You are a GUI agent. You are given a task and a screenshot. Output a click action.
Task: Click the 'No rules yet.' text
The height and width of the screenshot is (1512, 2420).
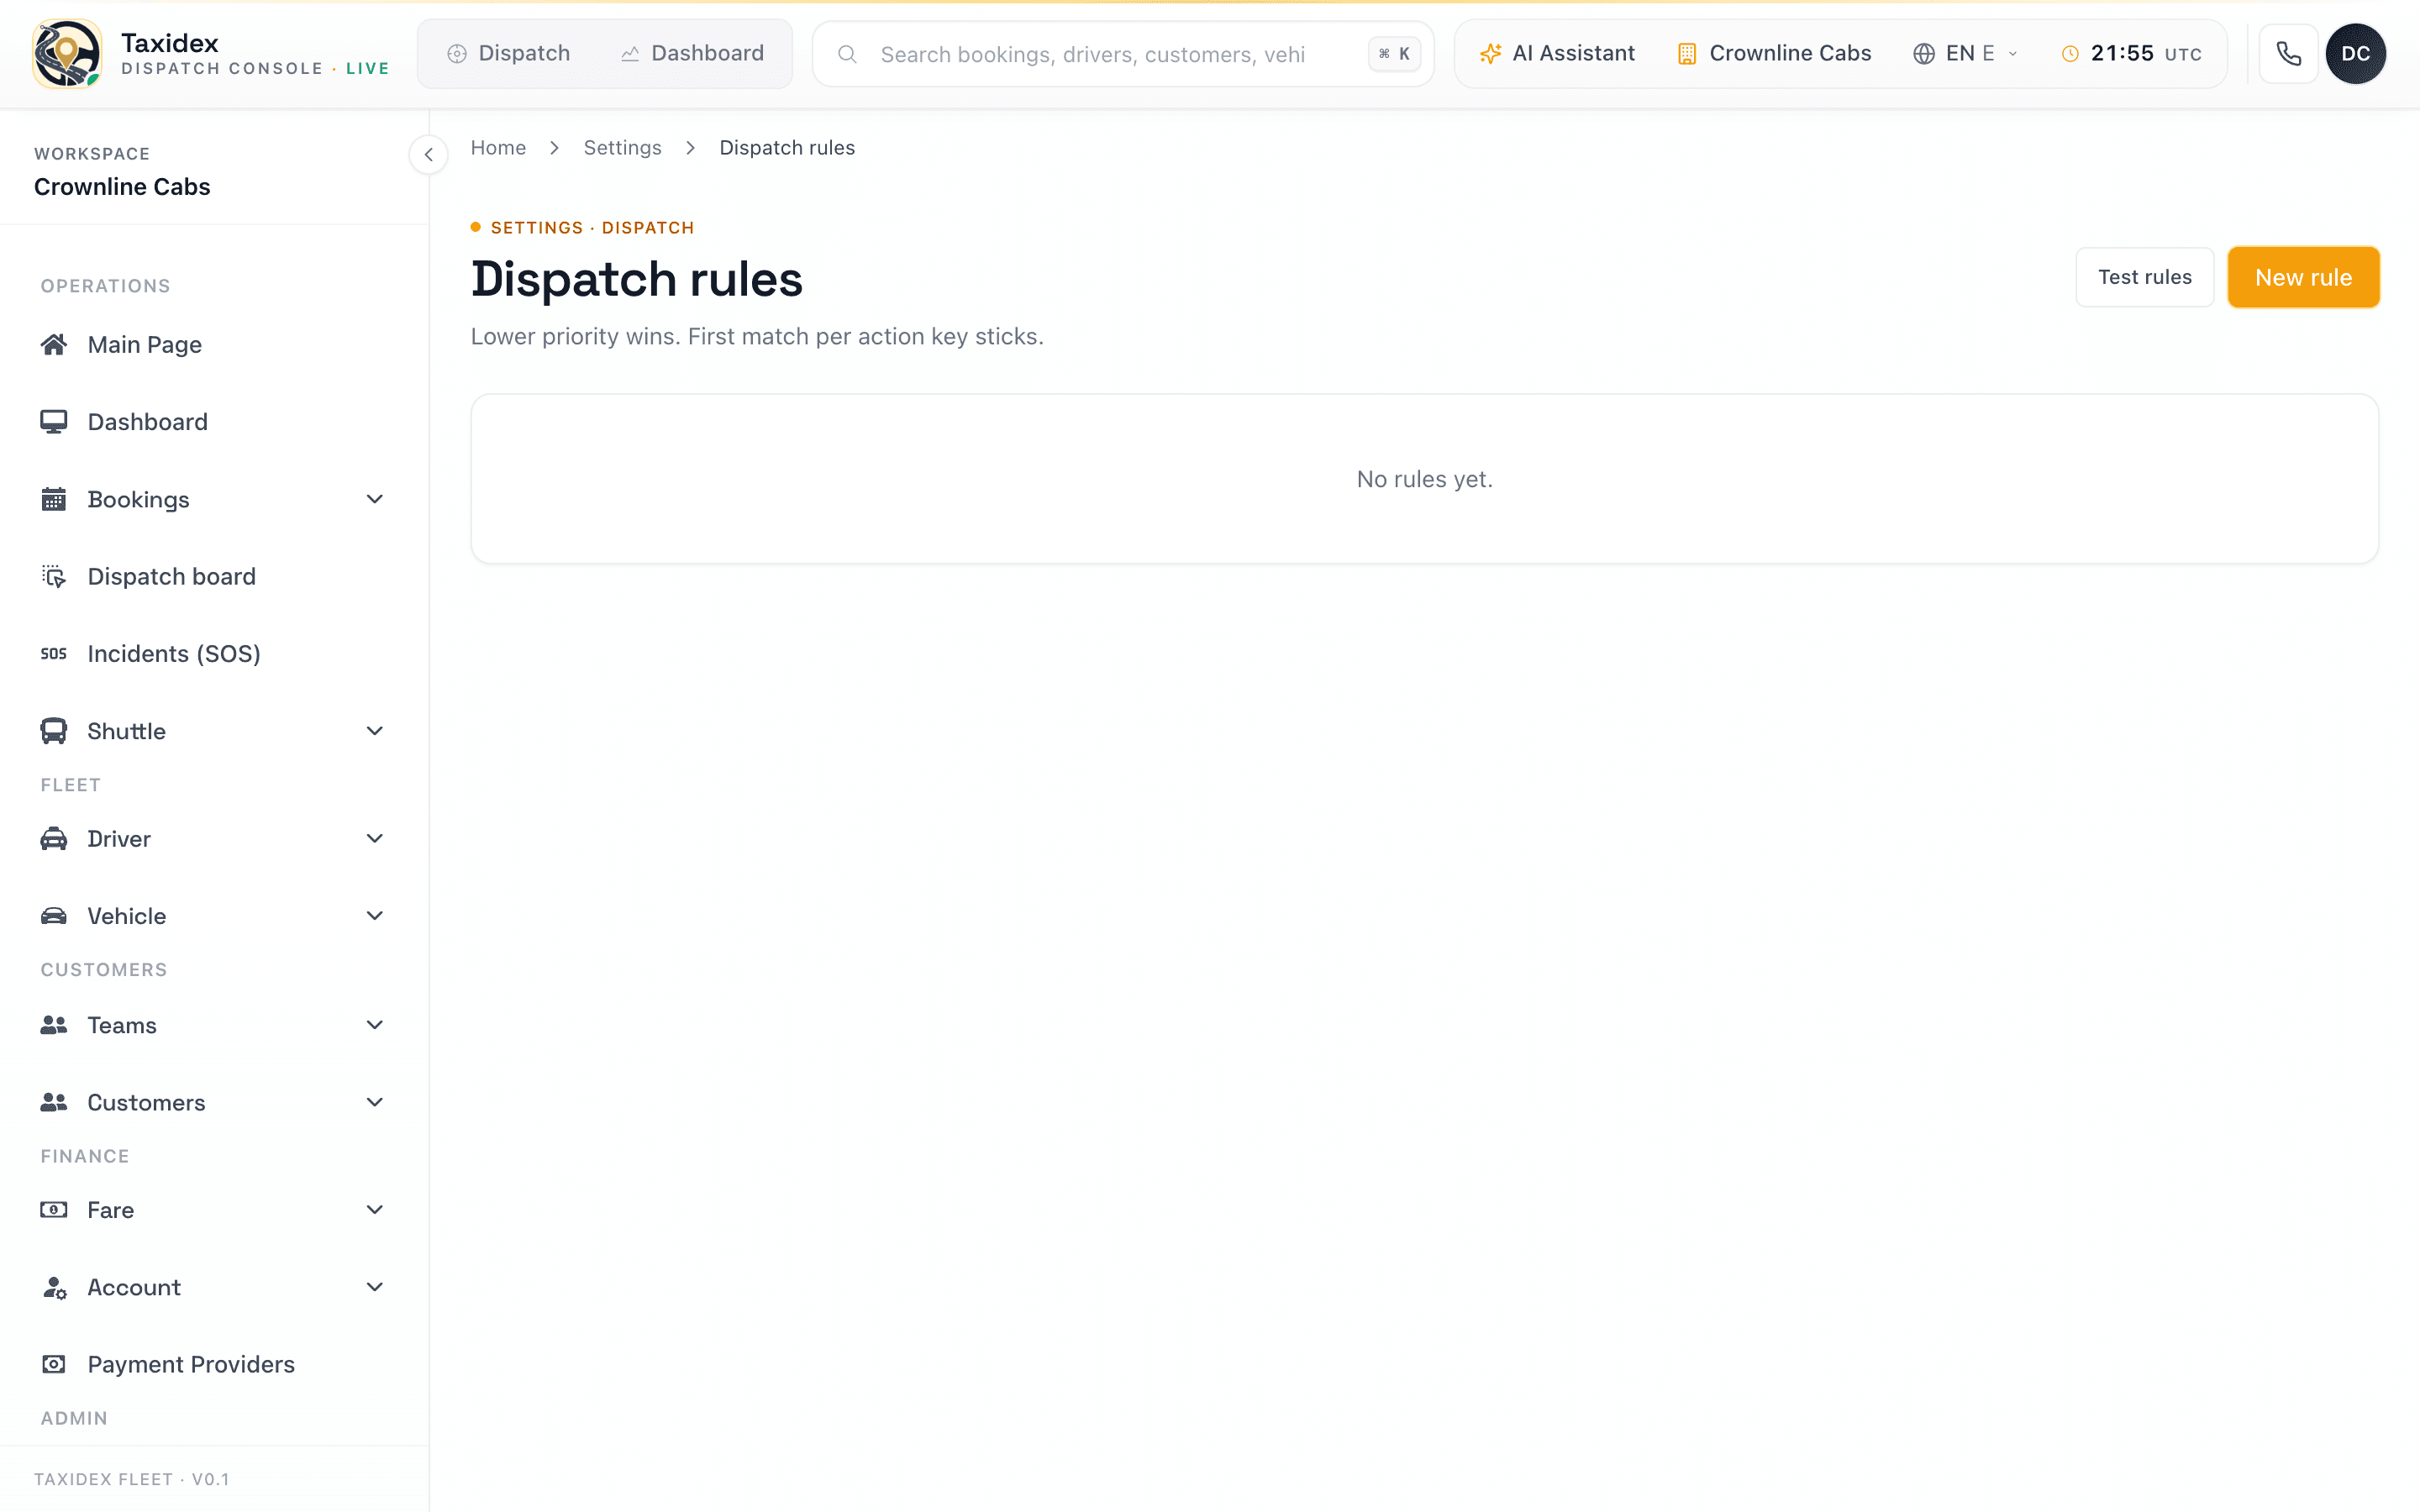pos(1424,480)
